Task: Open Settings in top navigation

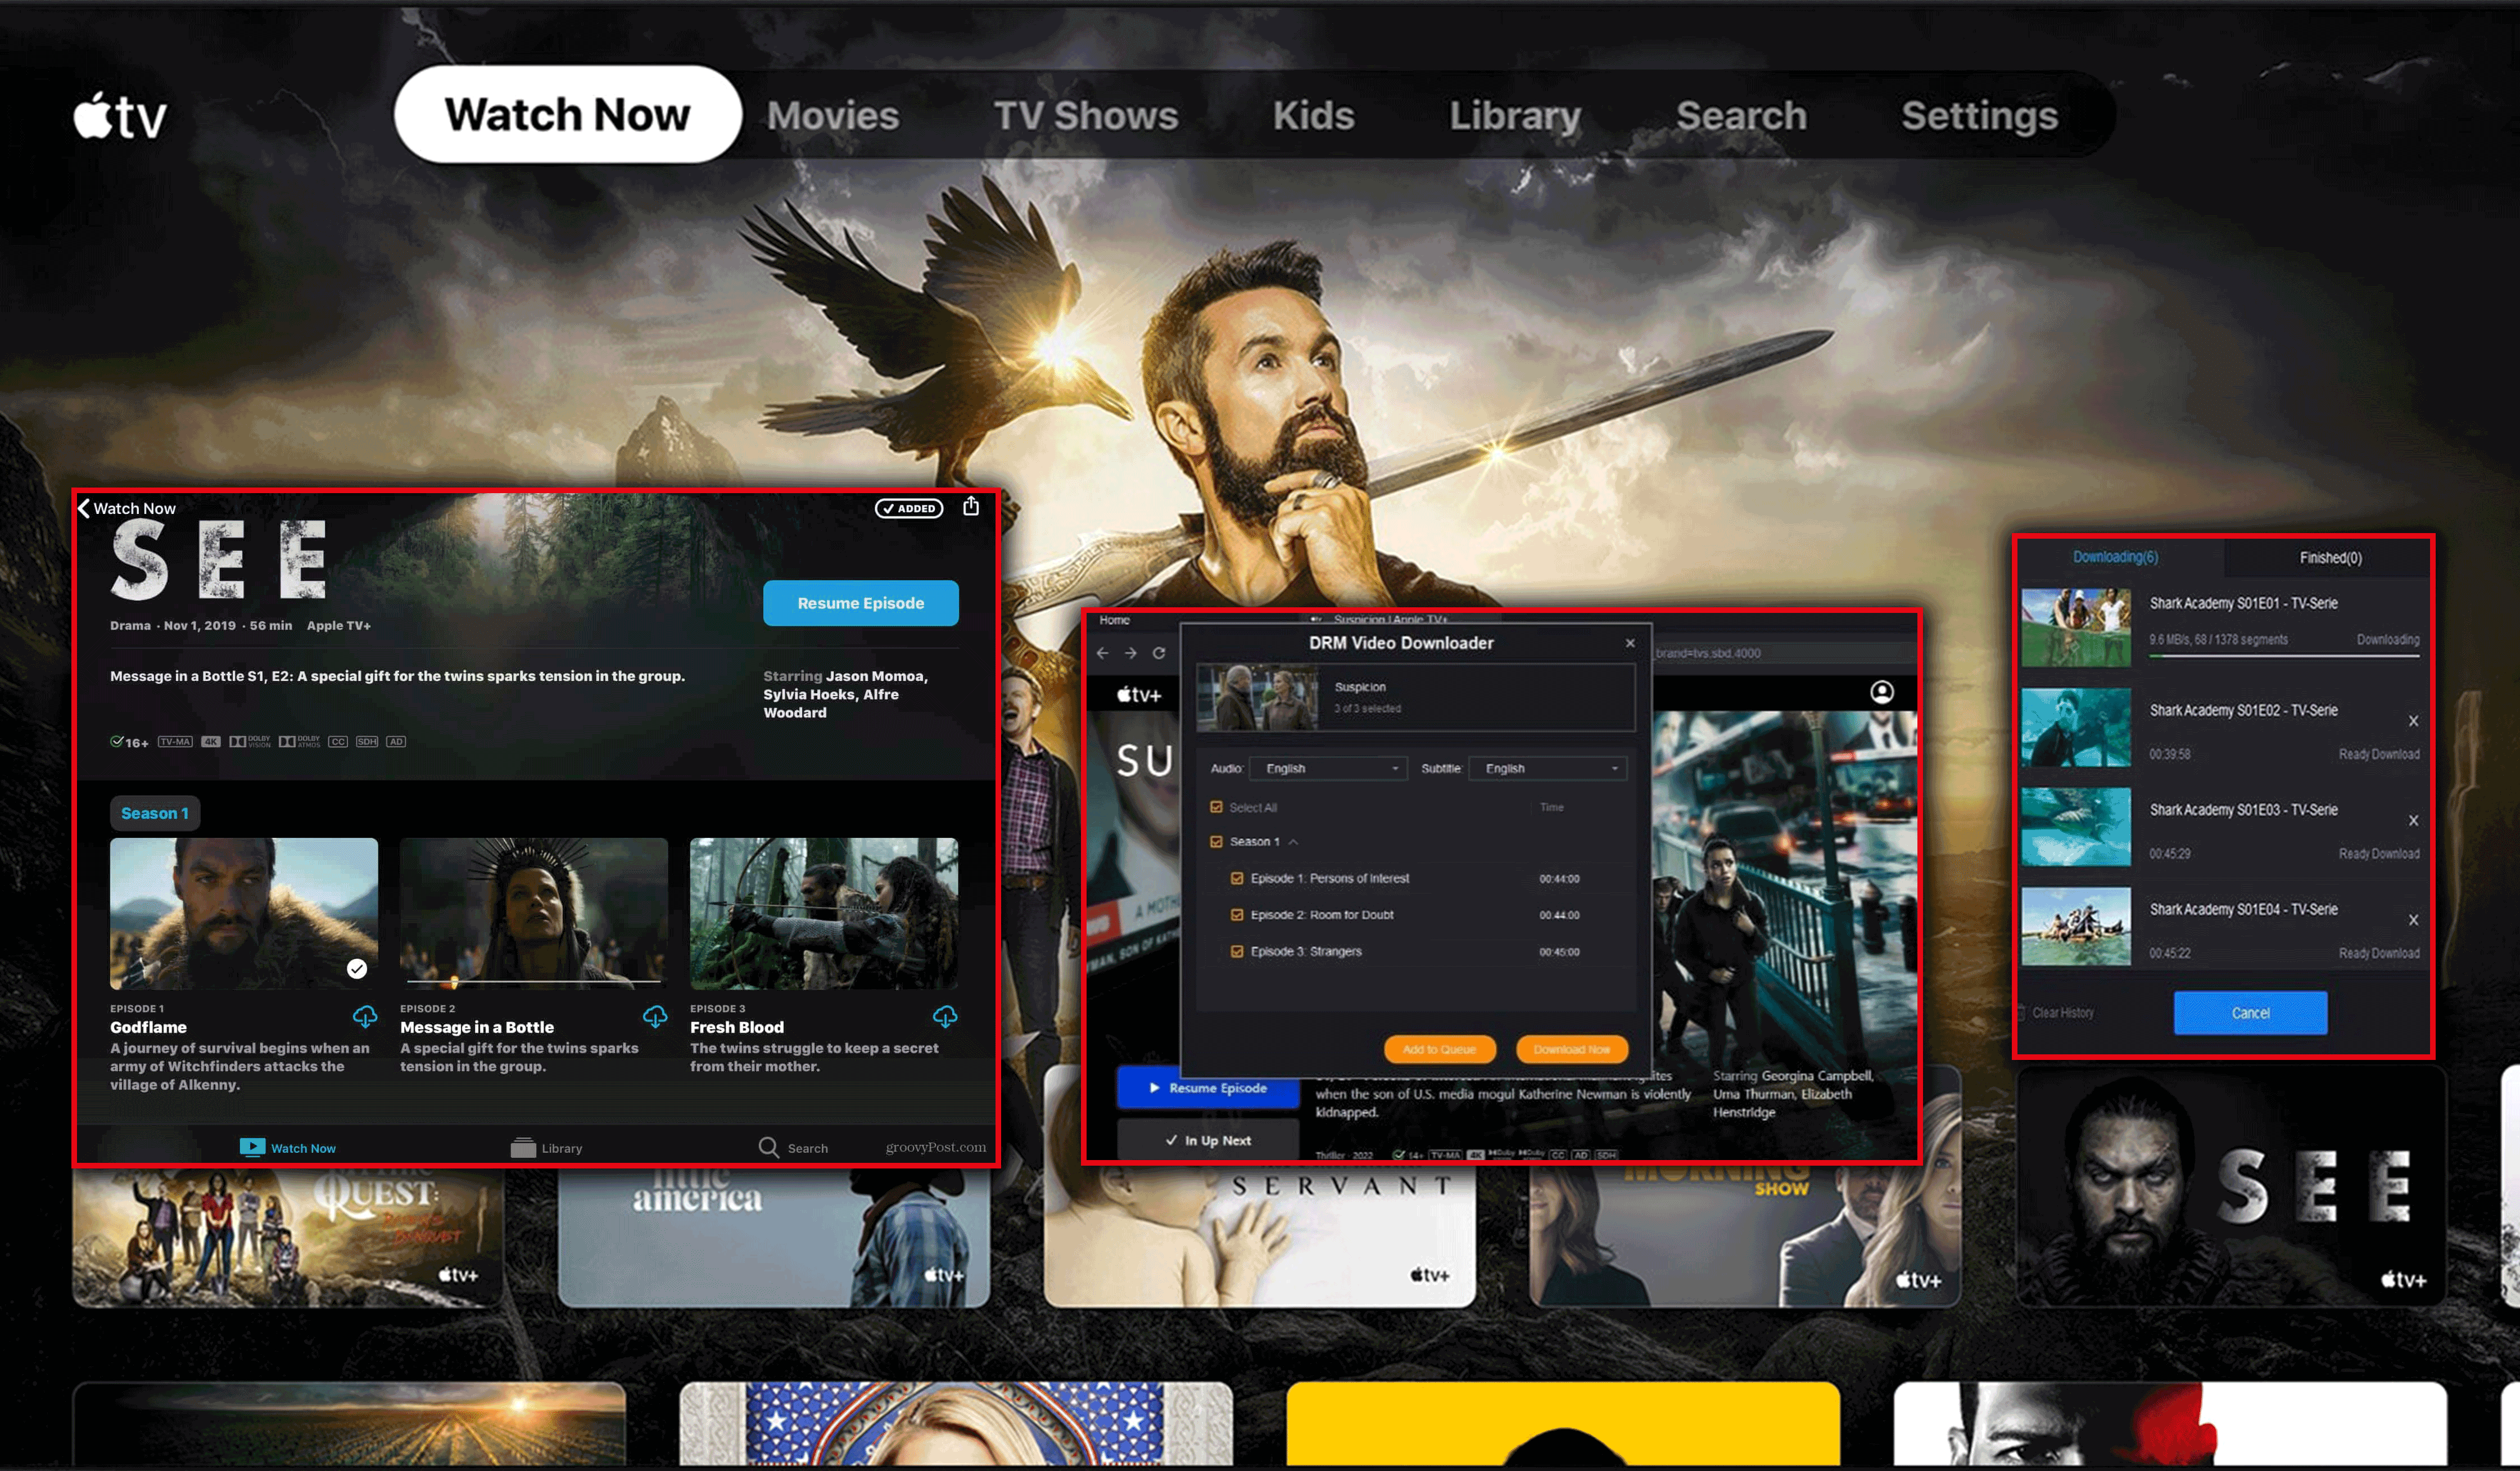Action: coord(1979,115)
